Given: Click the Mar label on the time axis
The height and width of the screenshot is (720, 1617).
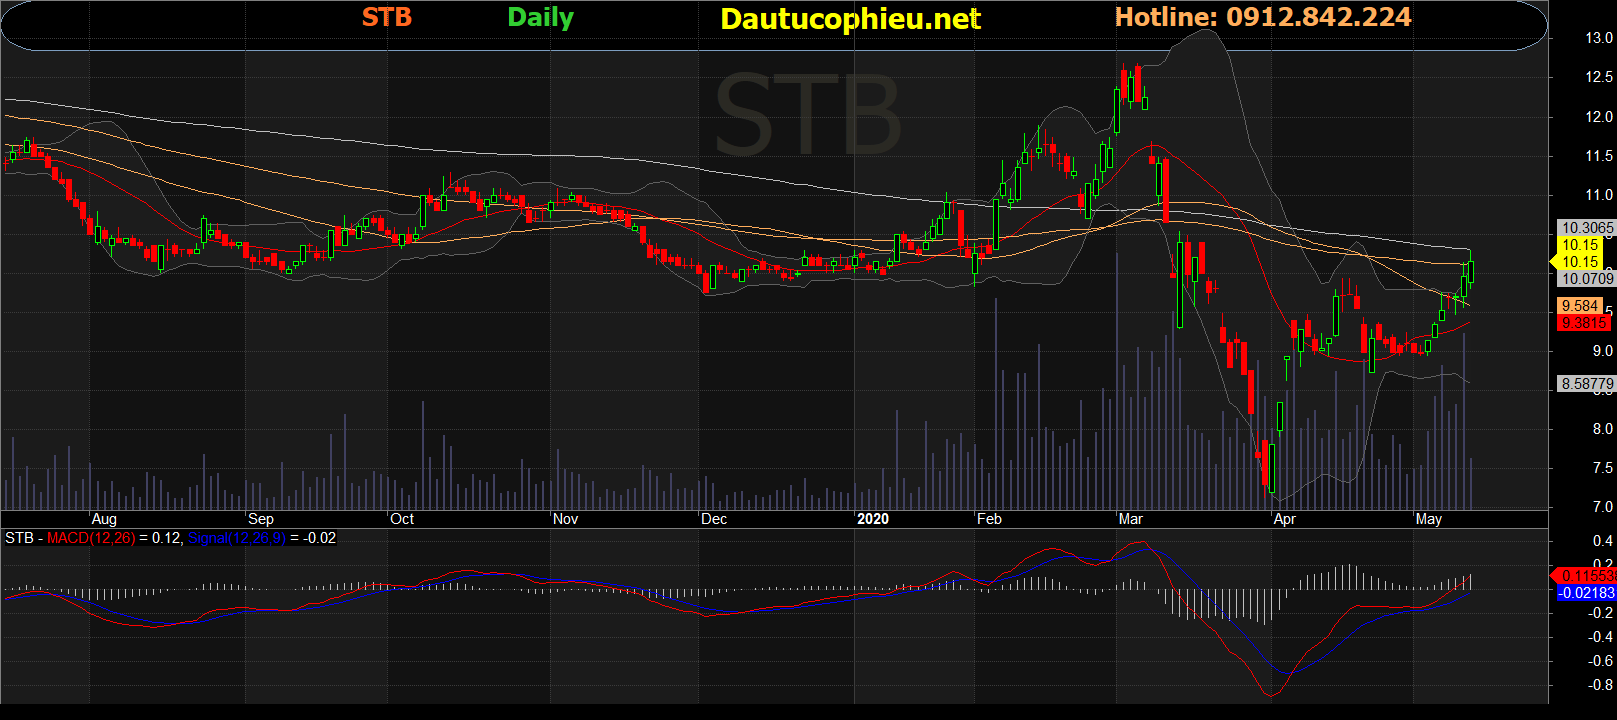Looking at the screenshot, I should 1130,519.
